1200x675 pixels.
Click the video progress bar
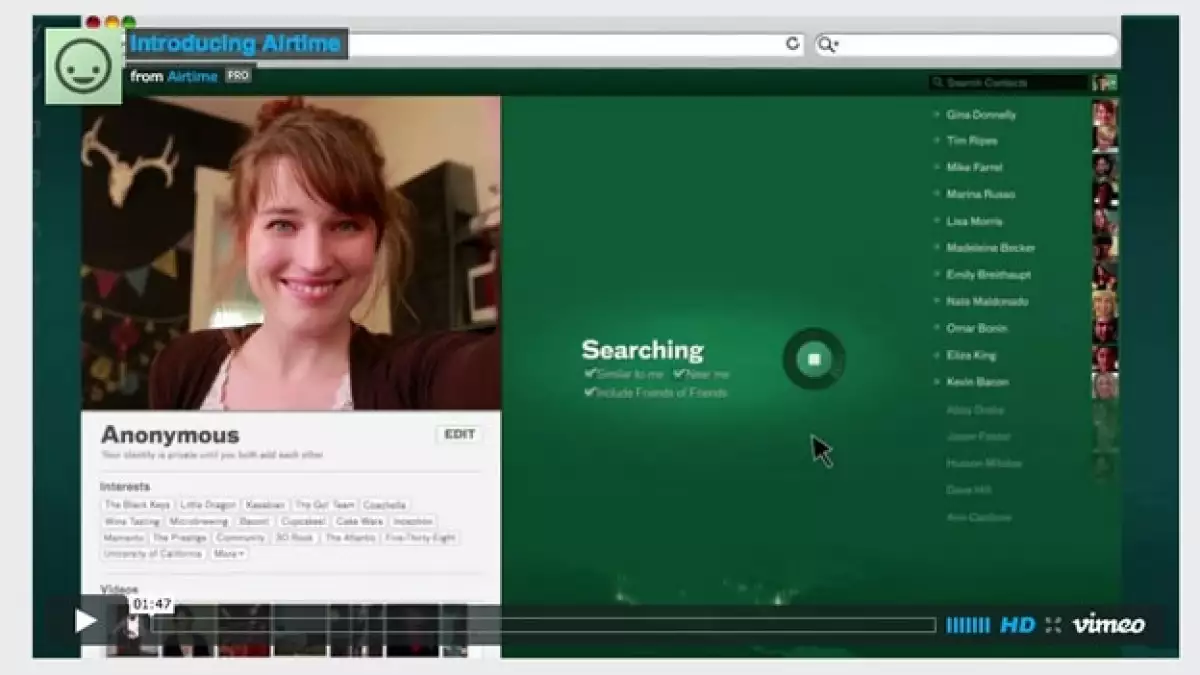[x=540, y=625]
